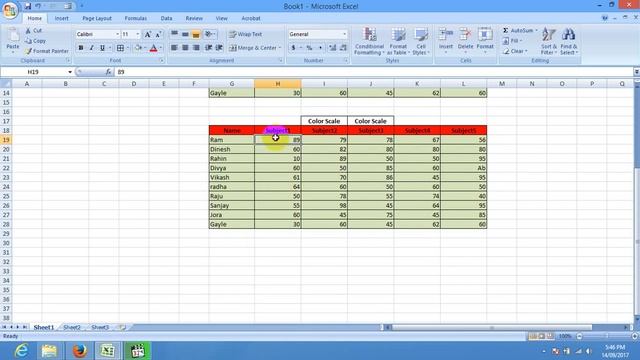The image size is (640, 360).
Task: Toggle Wrap Text for the cell
Action: tap(246, 34)
